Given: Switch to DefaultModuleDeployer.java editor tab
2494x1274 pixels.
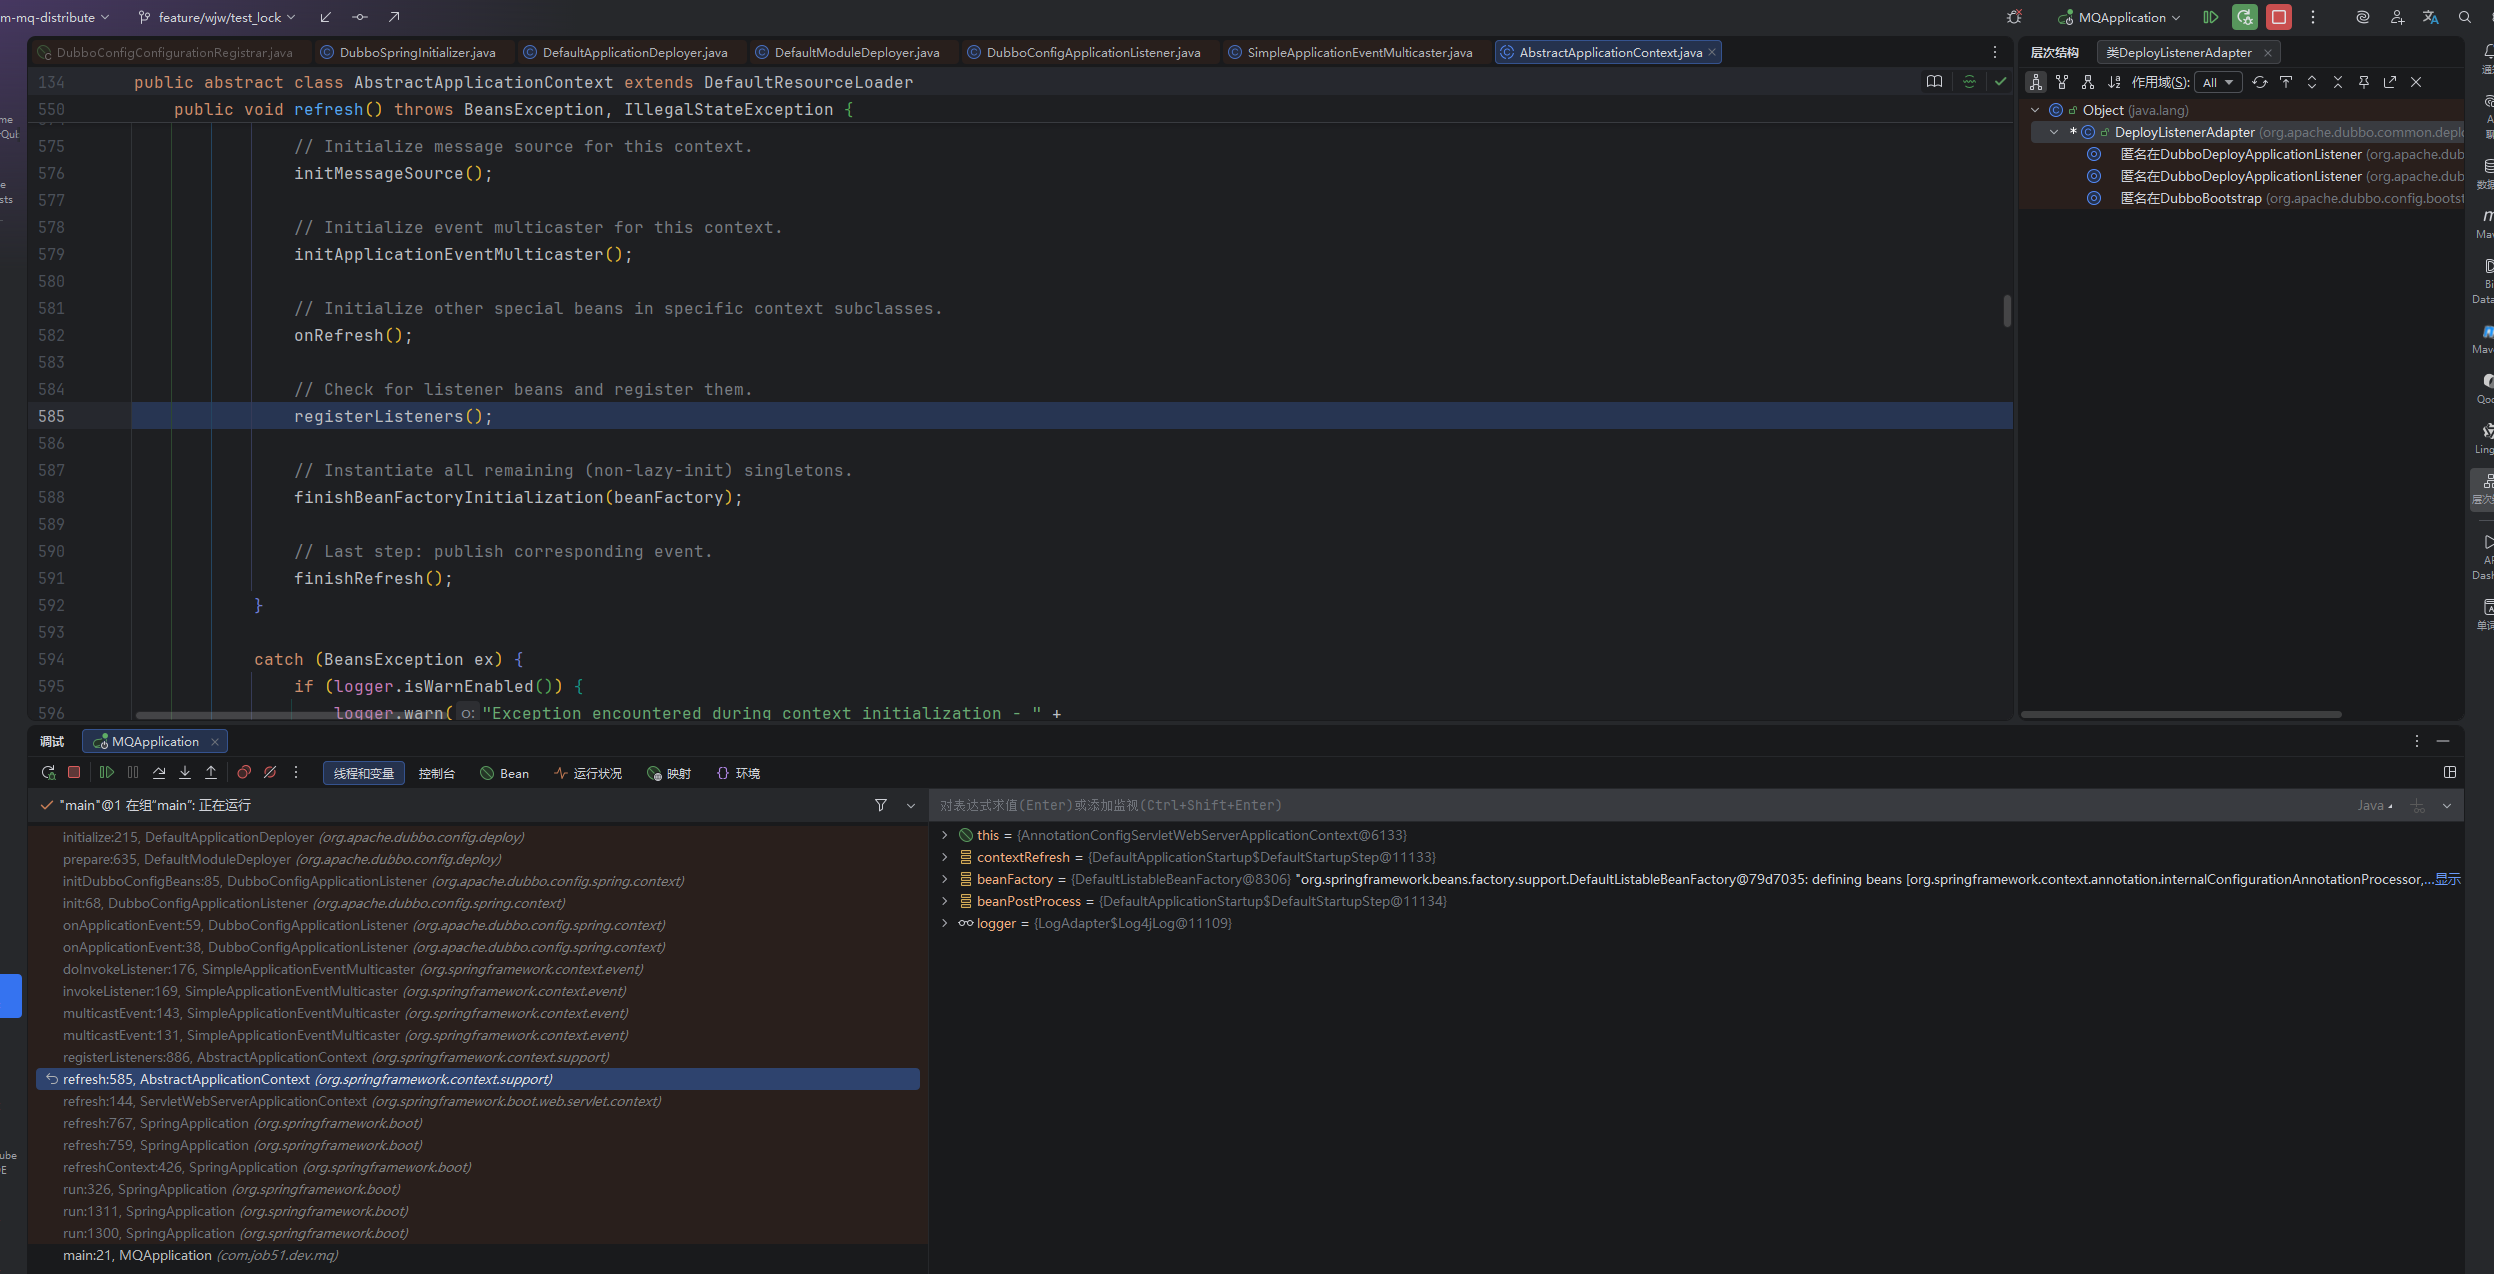Looking at the screenshot, I should click(x=856, y=52).
